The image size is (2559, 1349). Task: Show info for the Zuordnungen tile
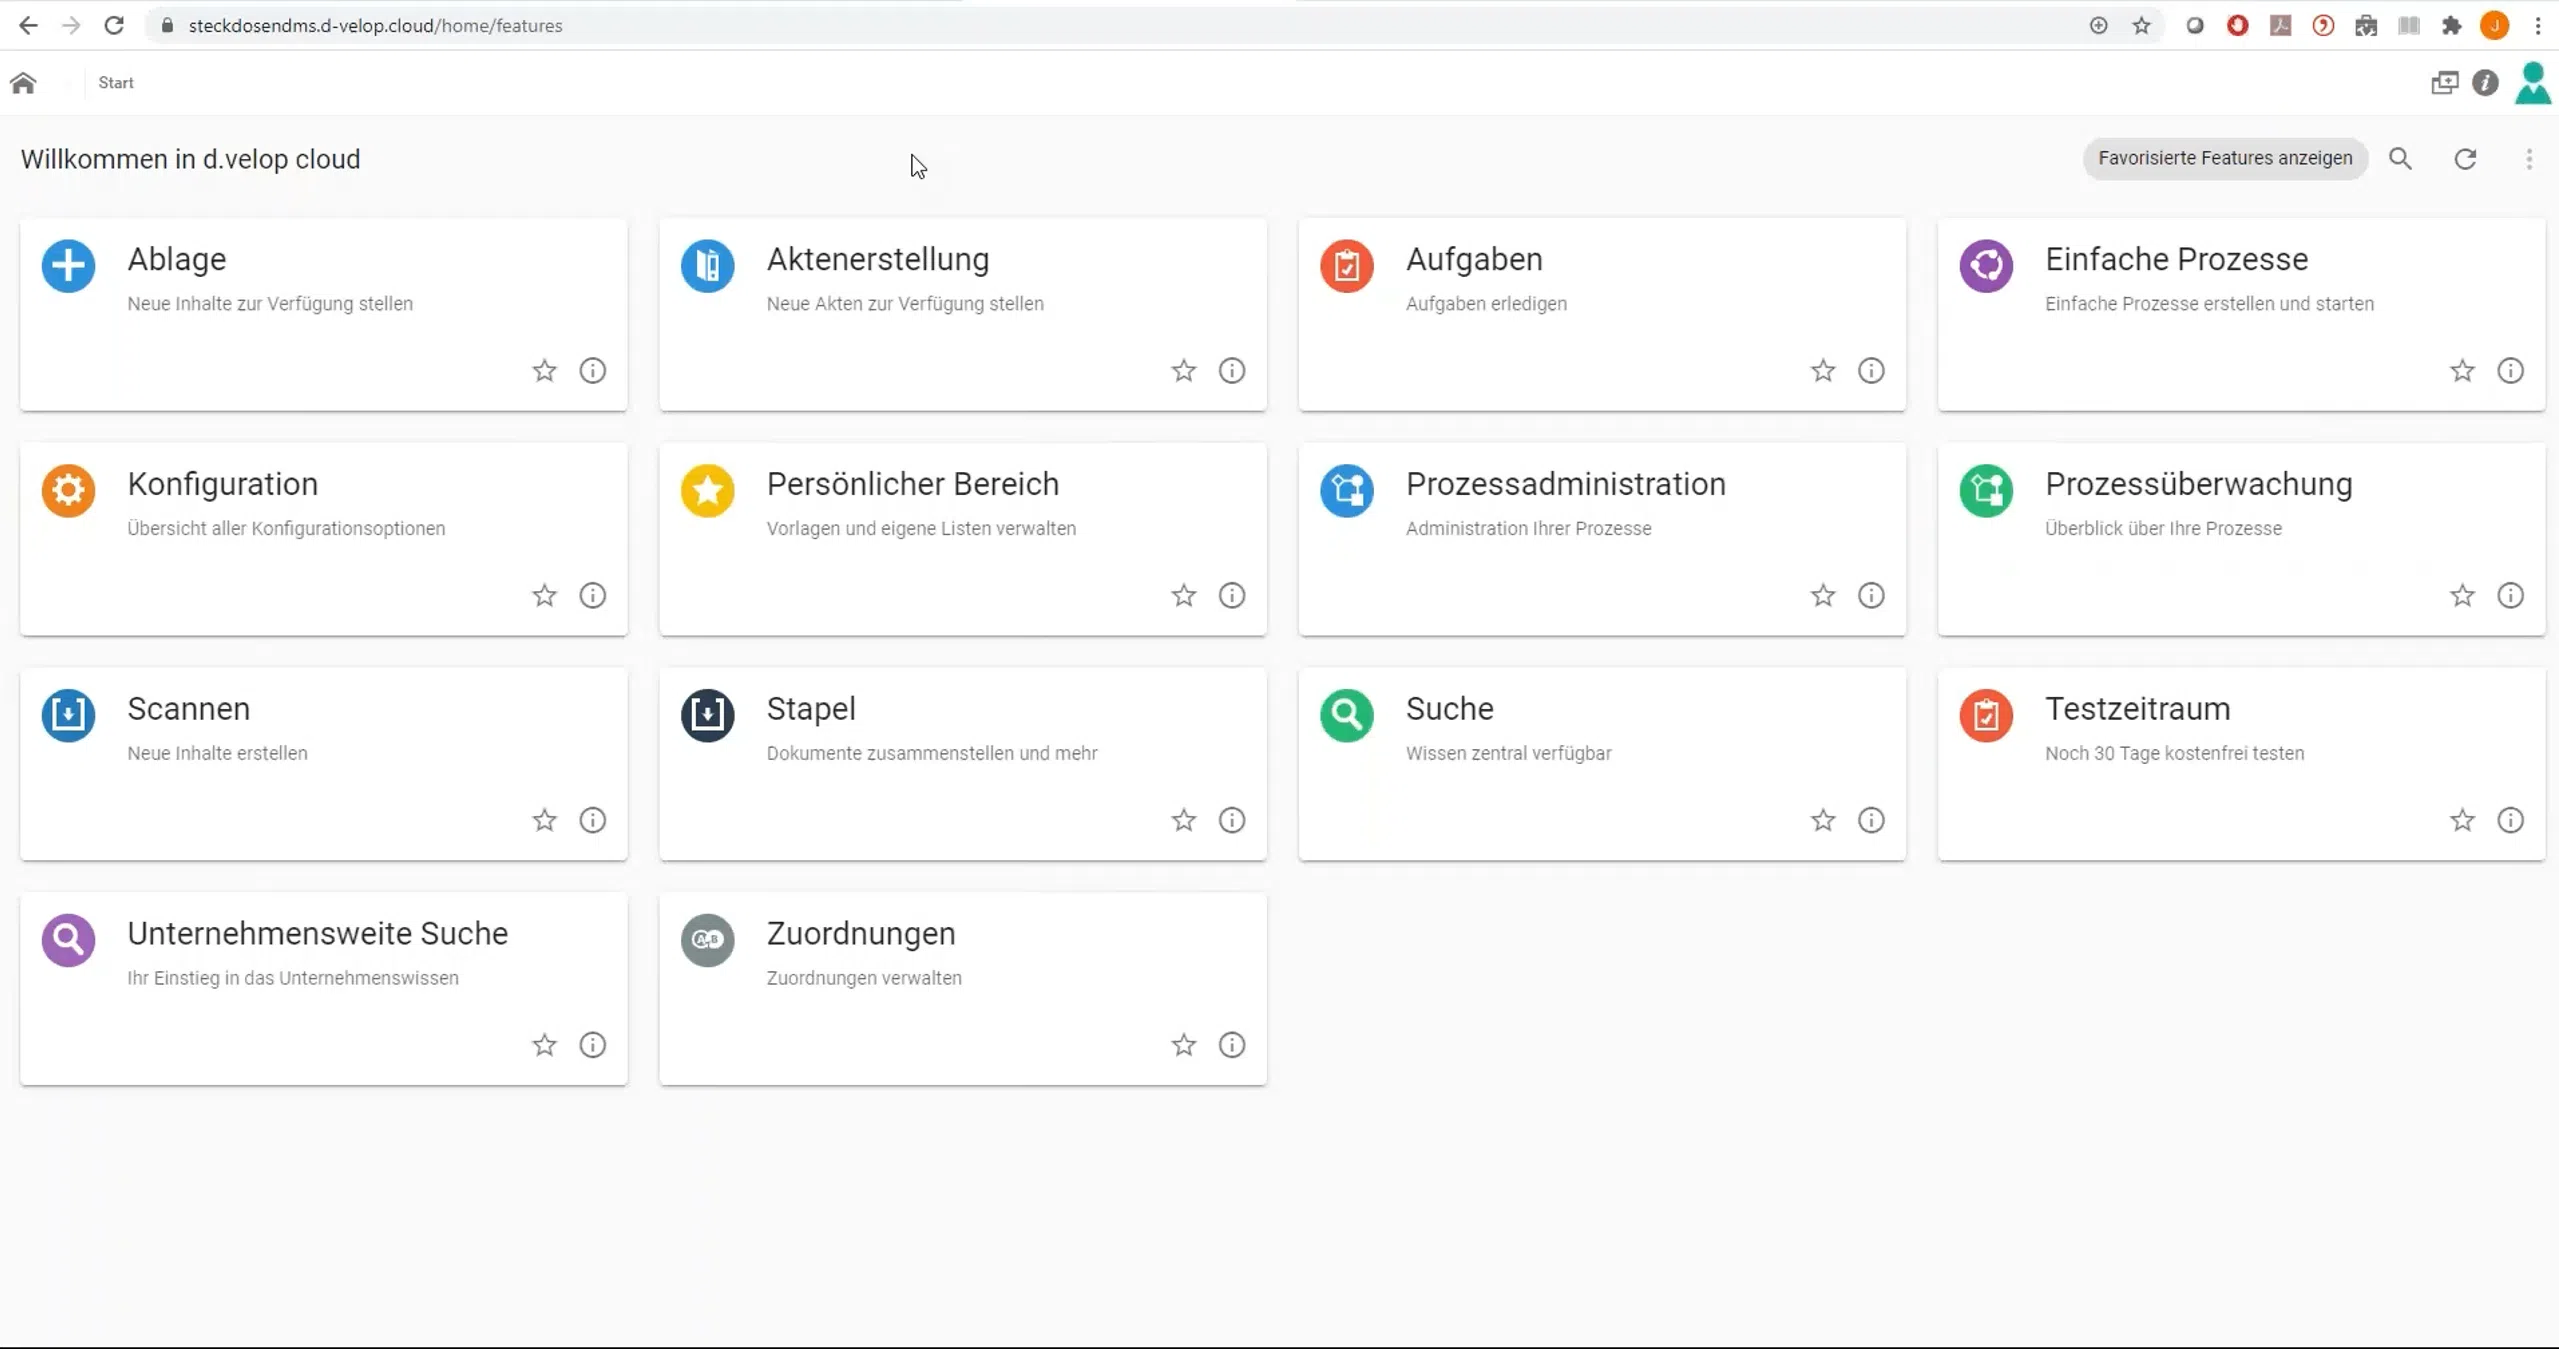1232,1045
